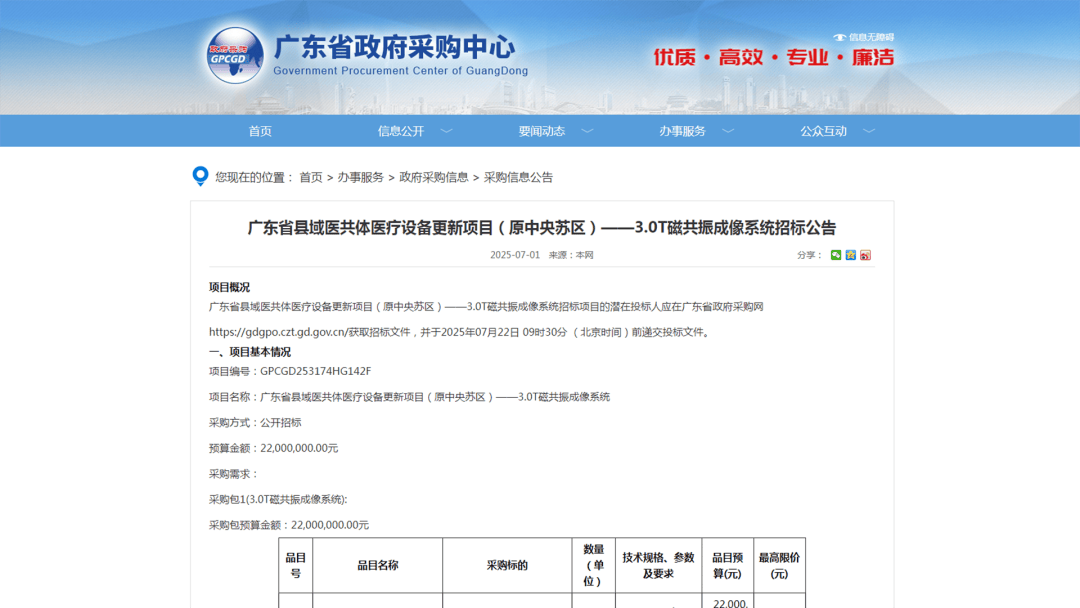Follow the 首页 breadcrumb link
Image resolution: width=1080 pixels, height=608 pixels.
point(311,177)
